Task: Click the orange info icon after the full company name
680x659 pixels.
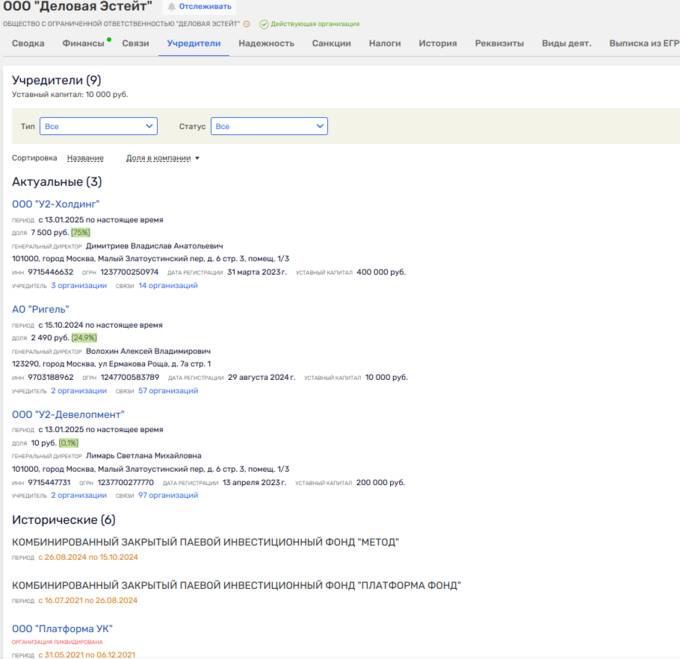Action: [x=247, y=24]
